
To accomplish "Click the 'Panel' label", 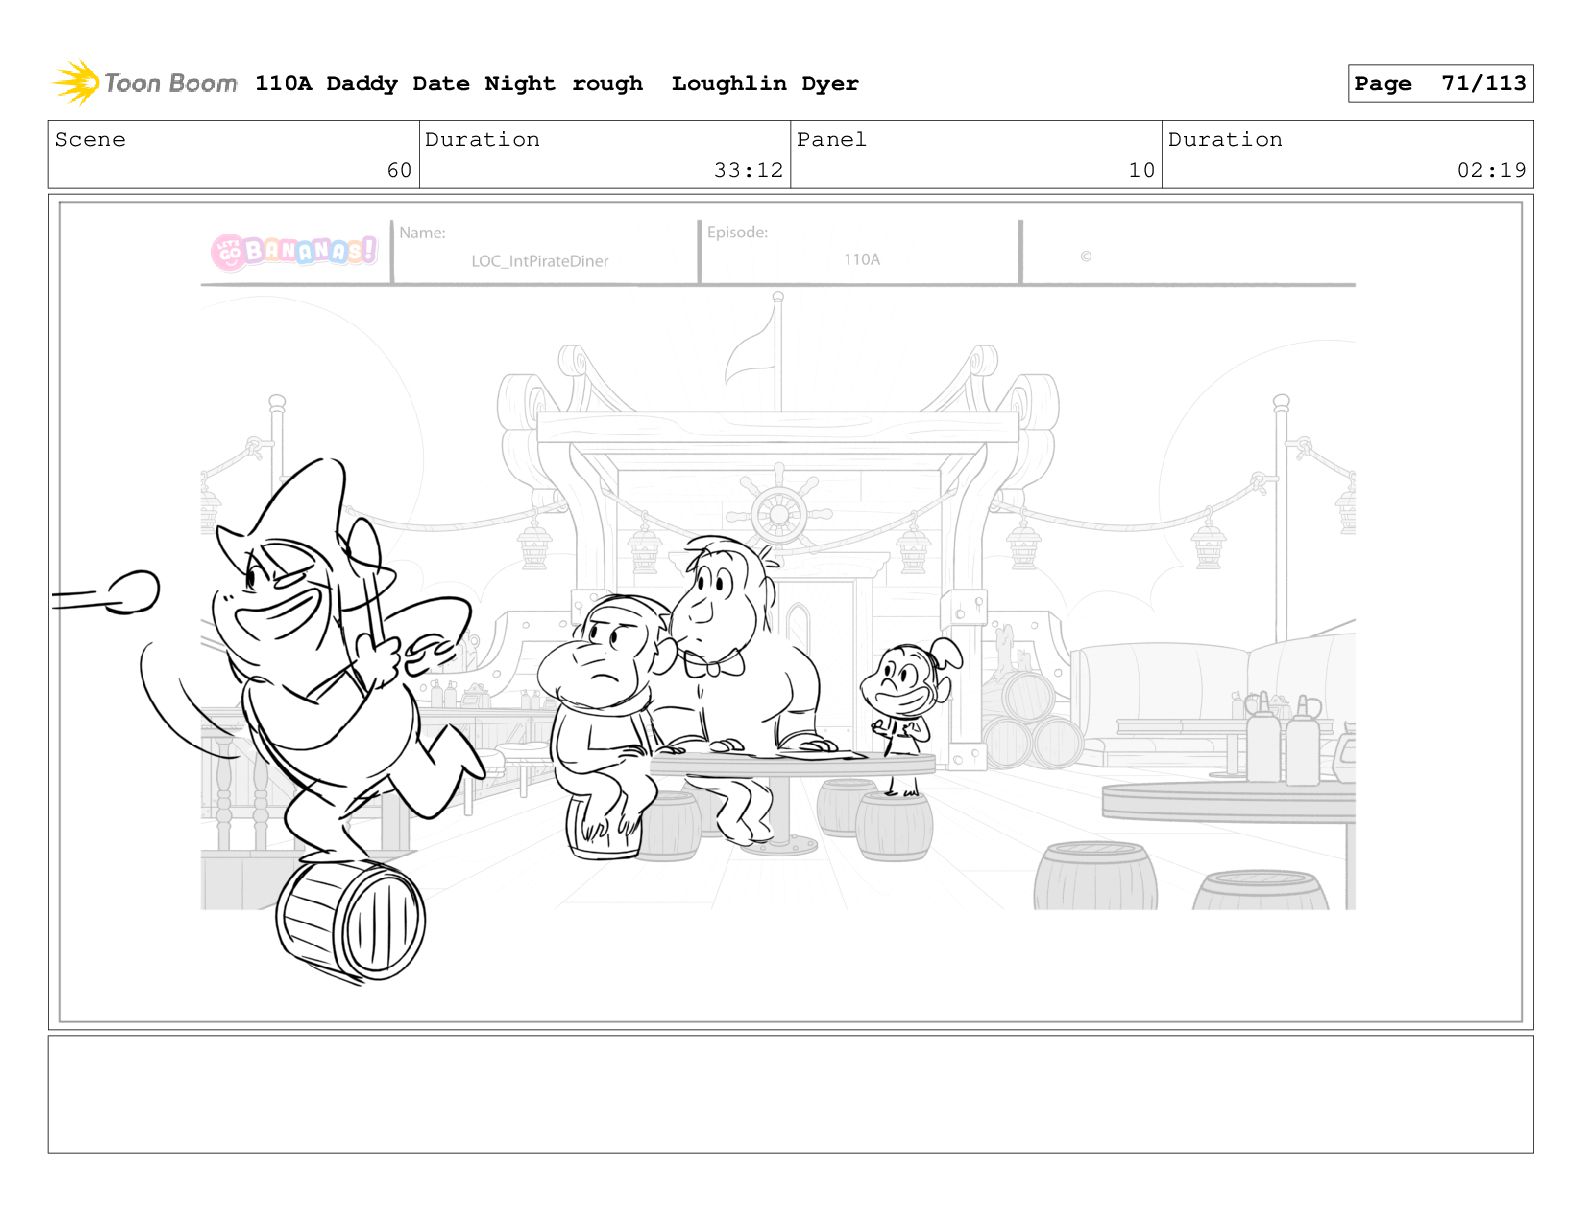I will click(x=832, y=140).
